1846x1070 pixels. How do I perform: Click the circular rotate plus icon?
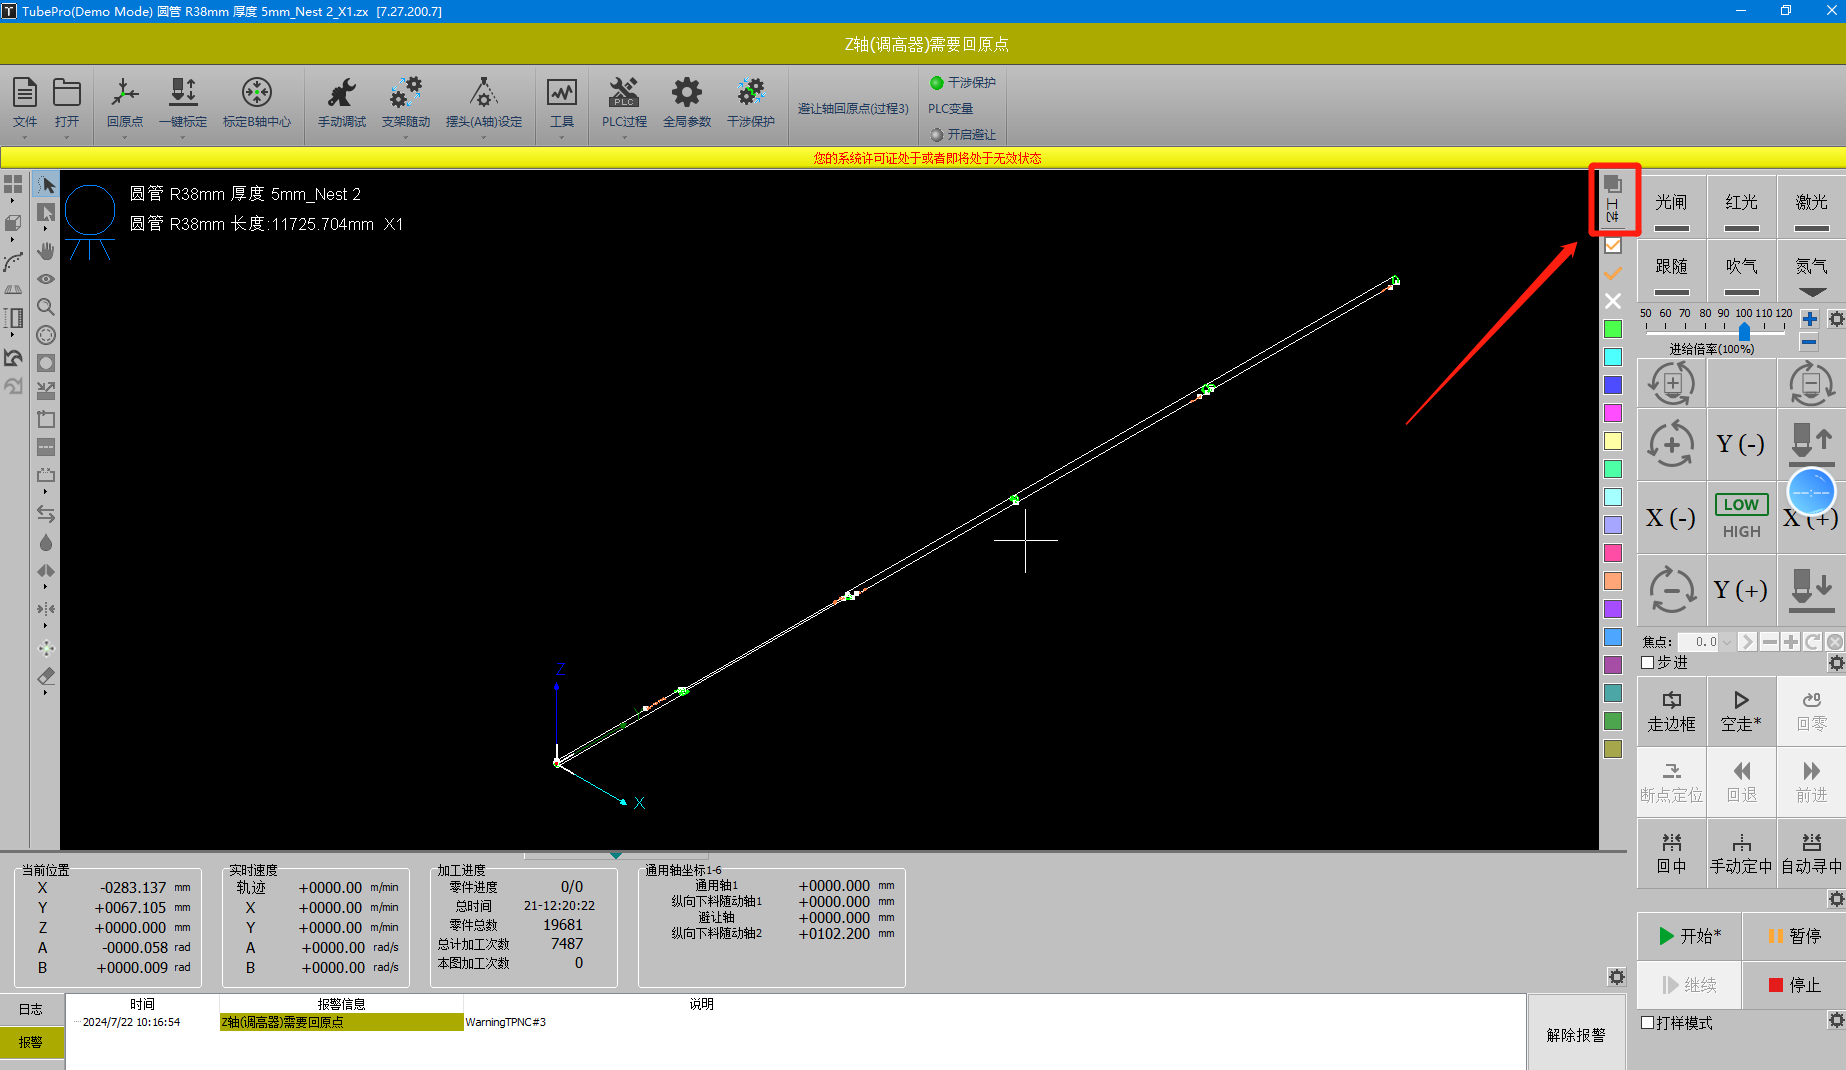pos(1672,443)
